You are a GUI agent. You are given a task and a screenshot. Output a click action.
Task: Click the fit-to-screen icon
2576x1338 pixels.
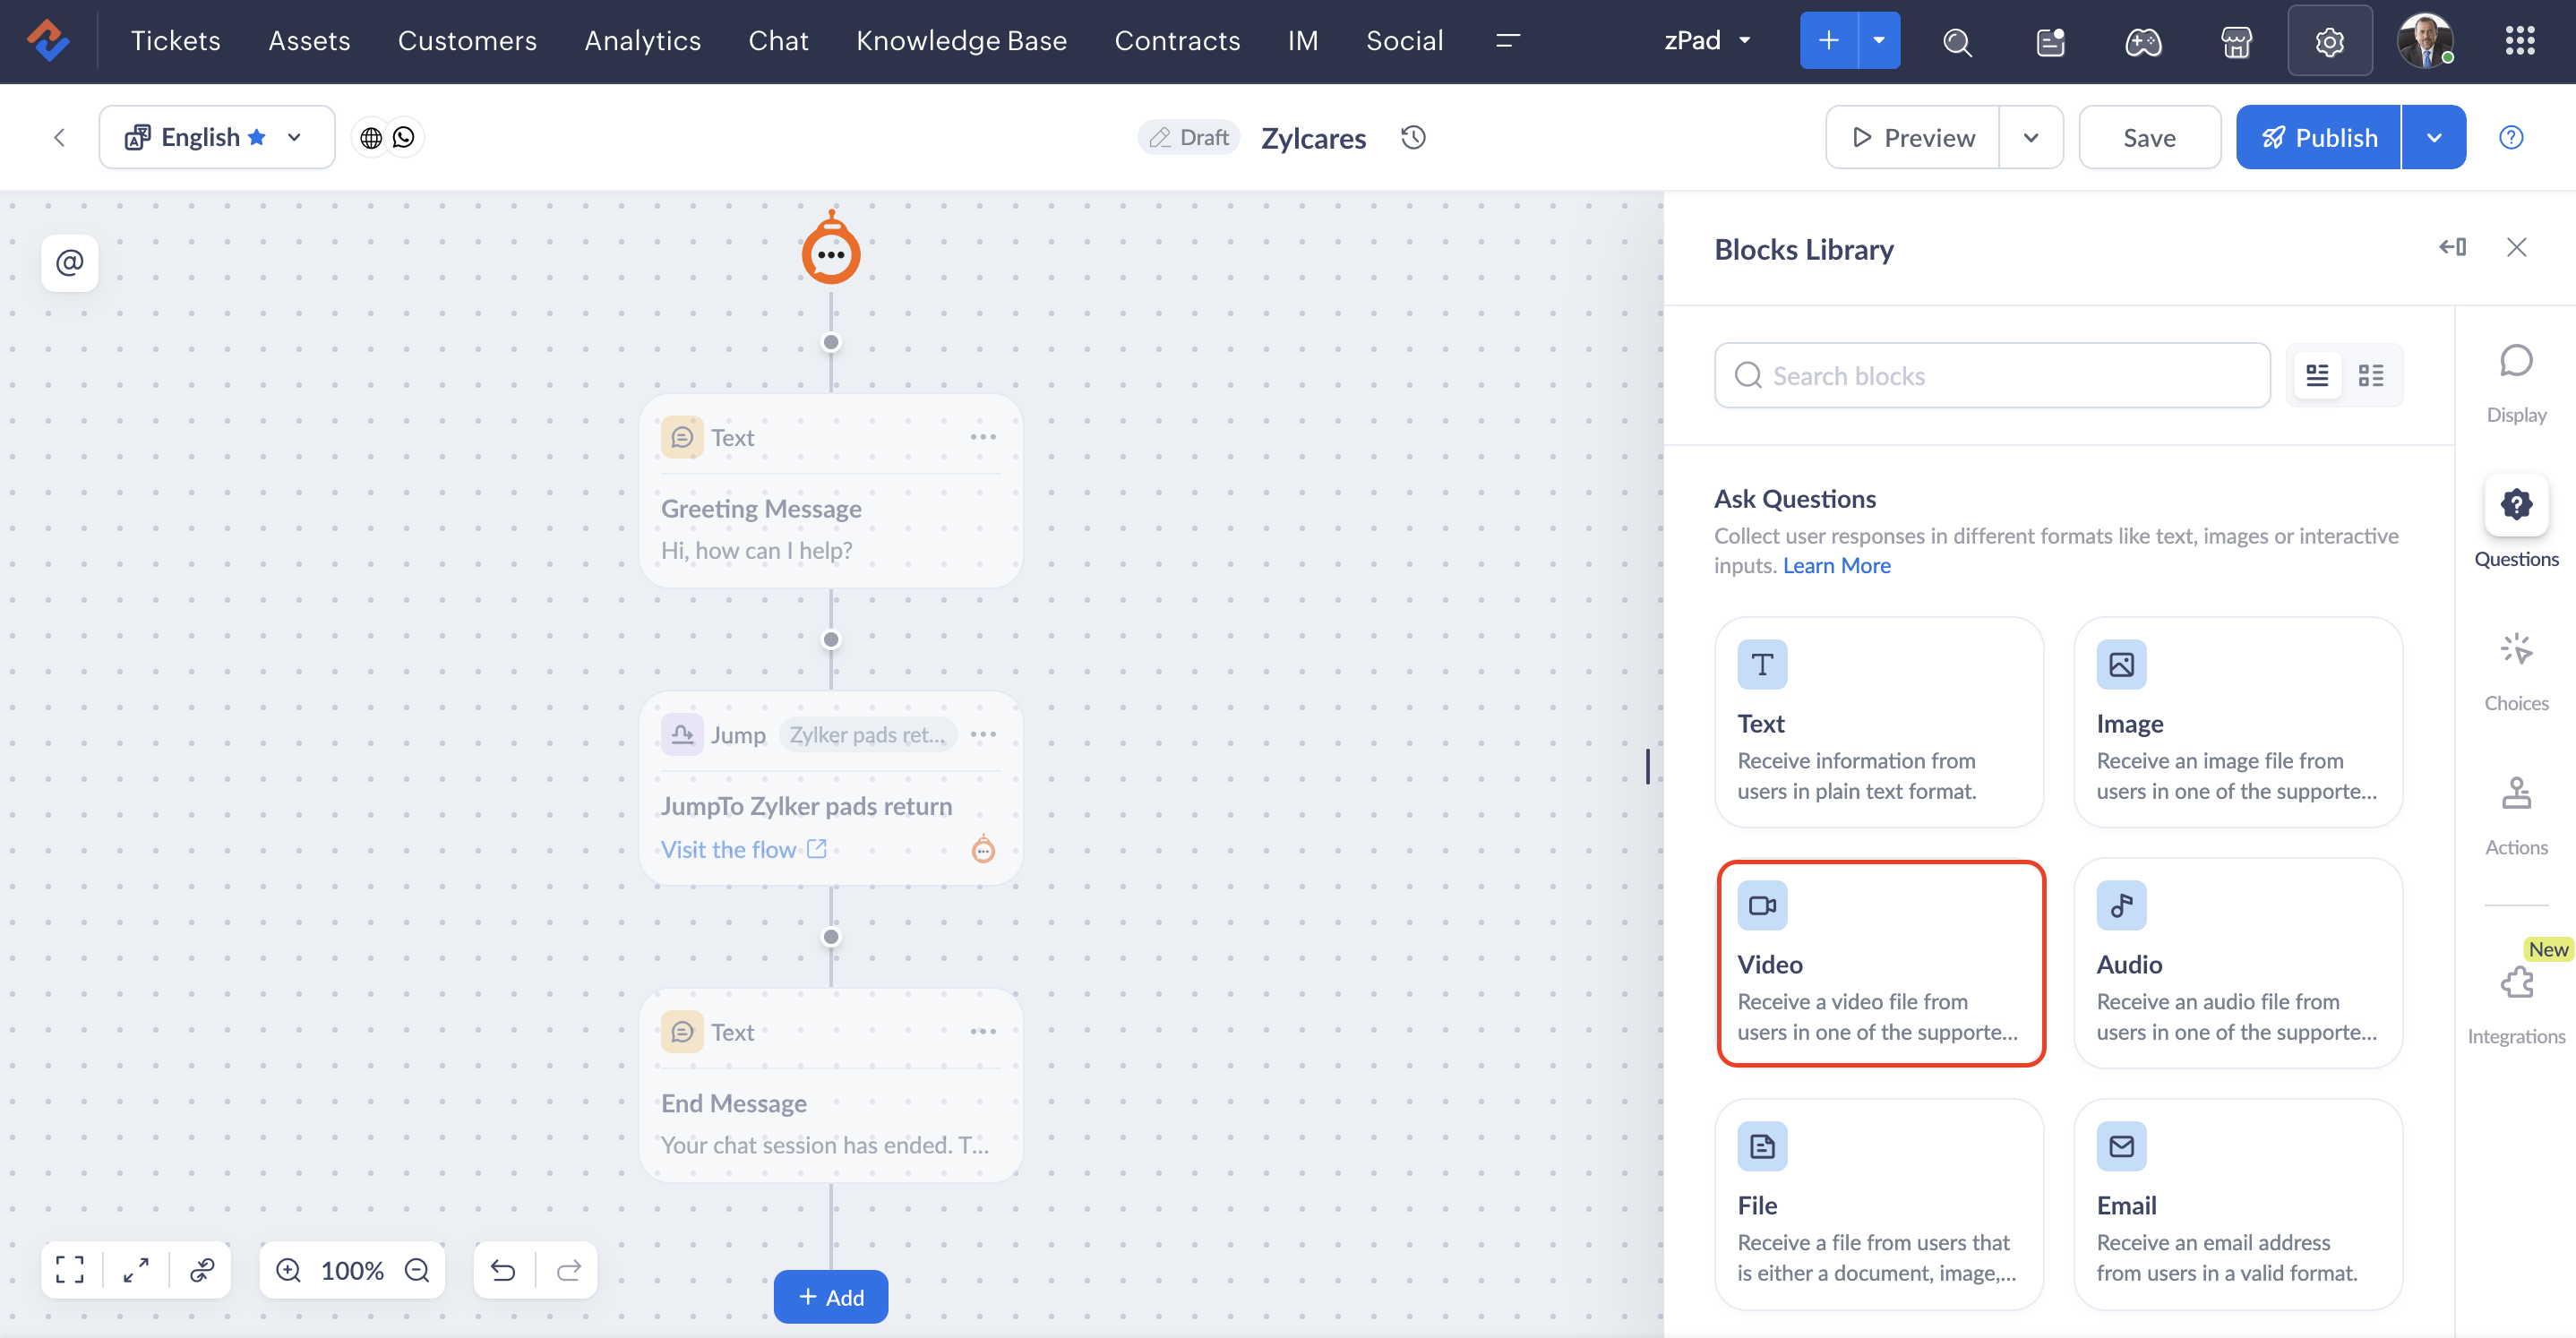69,1270
